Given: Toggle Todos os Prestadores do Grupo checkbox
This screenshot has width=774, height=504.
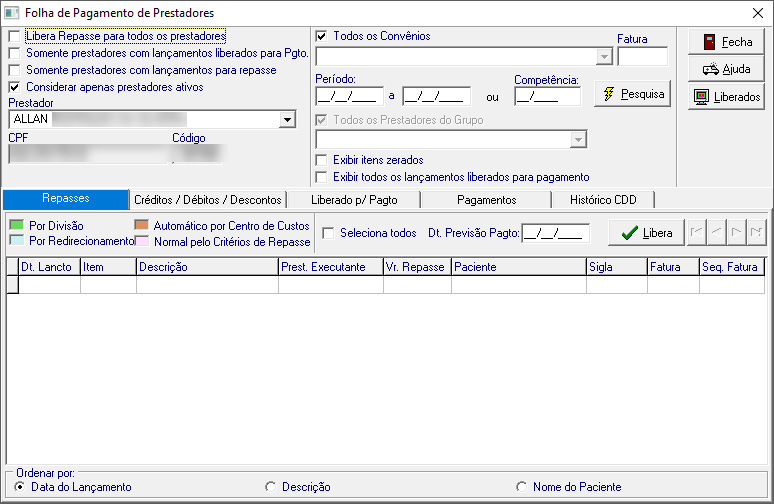Looking at the screenshot, I should pyautogui.click(x=321, y=120).
